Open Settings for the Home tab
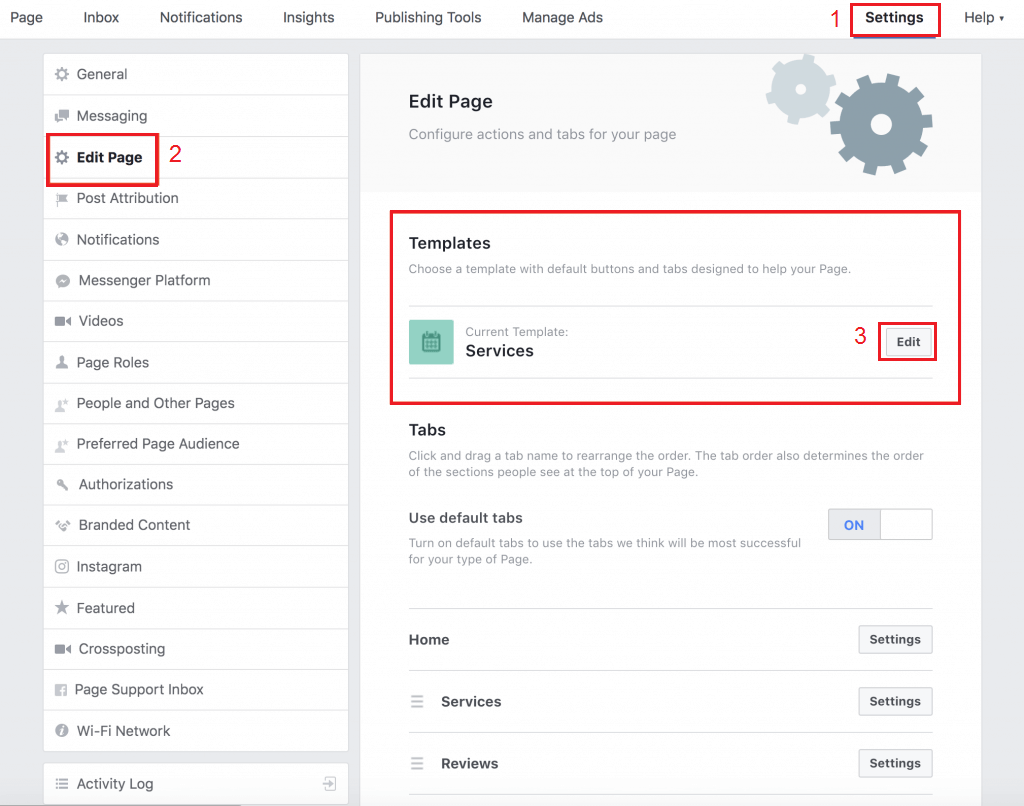The width and height of the screenshot is (1024, 806). coord(895,639)
